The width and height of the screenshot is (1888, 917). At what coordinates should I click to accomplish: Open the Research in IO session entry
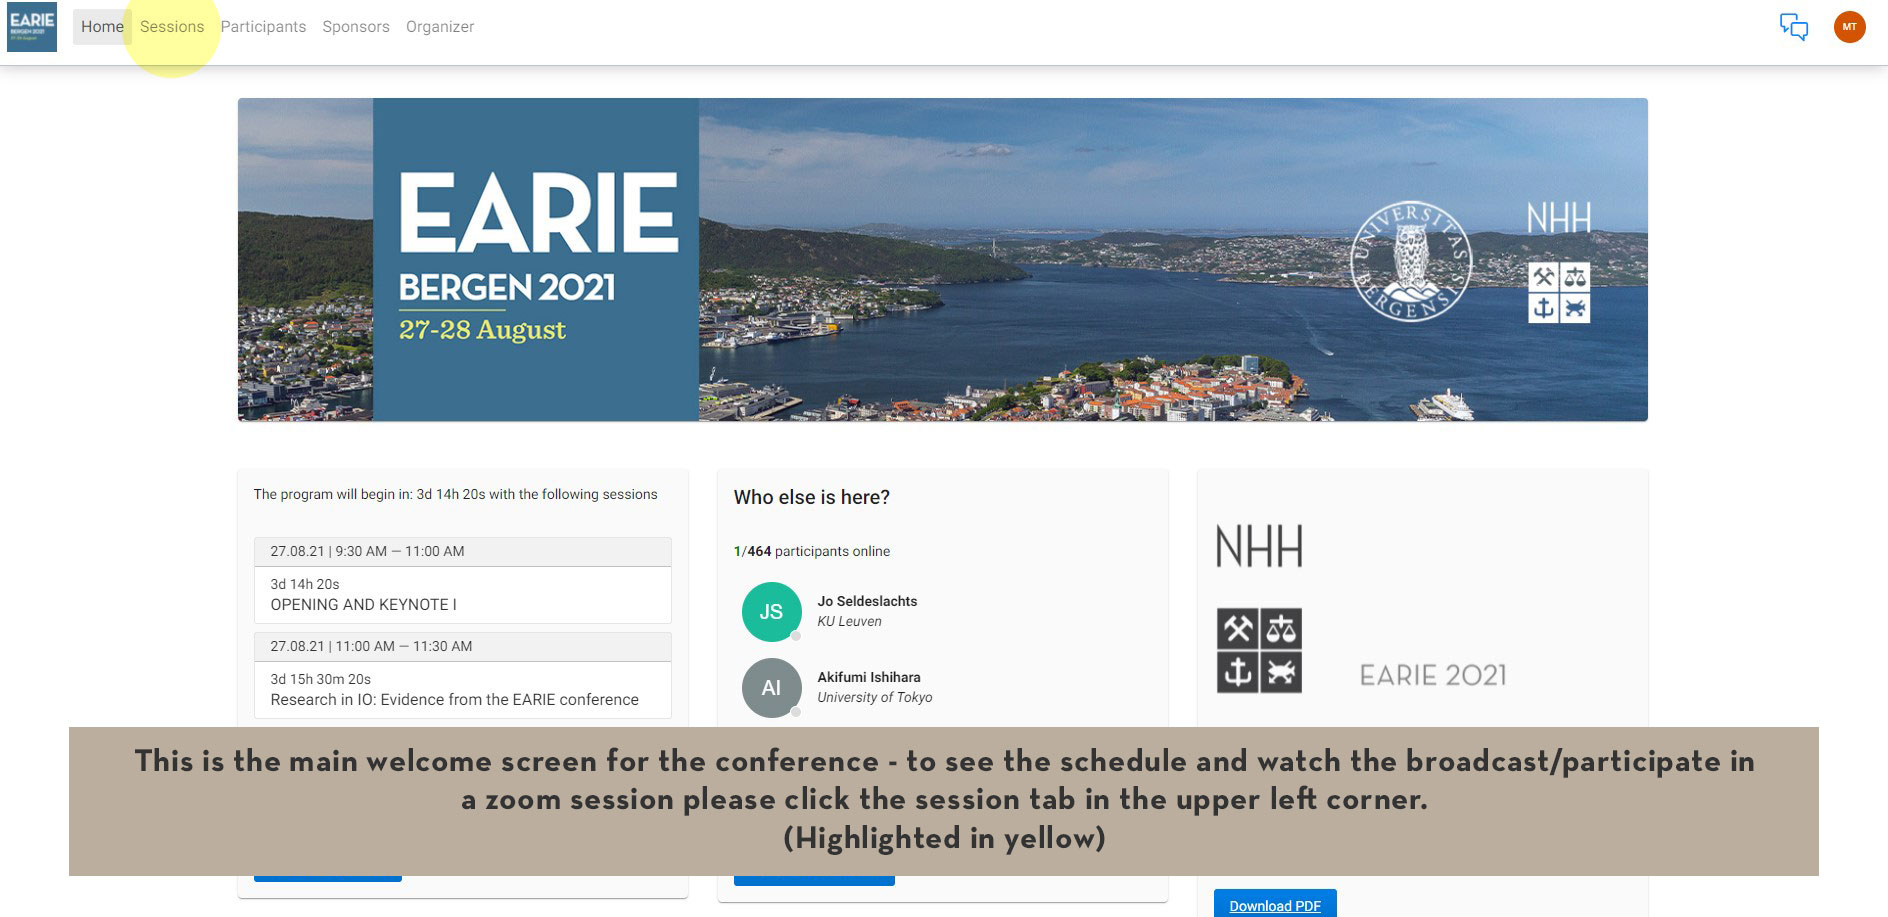[x=454, y=699]
